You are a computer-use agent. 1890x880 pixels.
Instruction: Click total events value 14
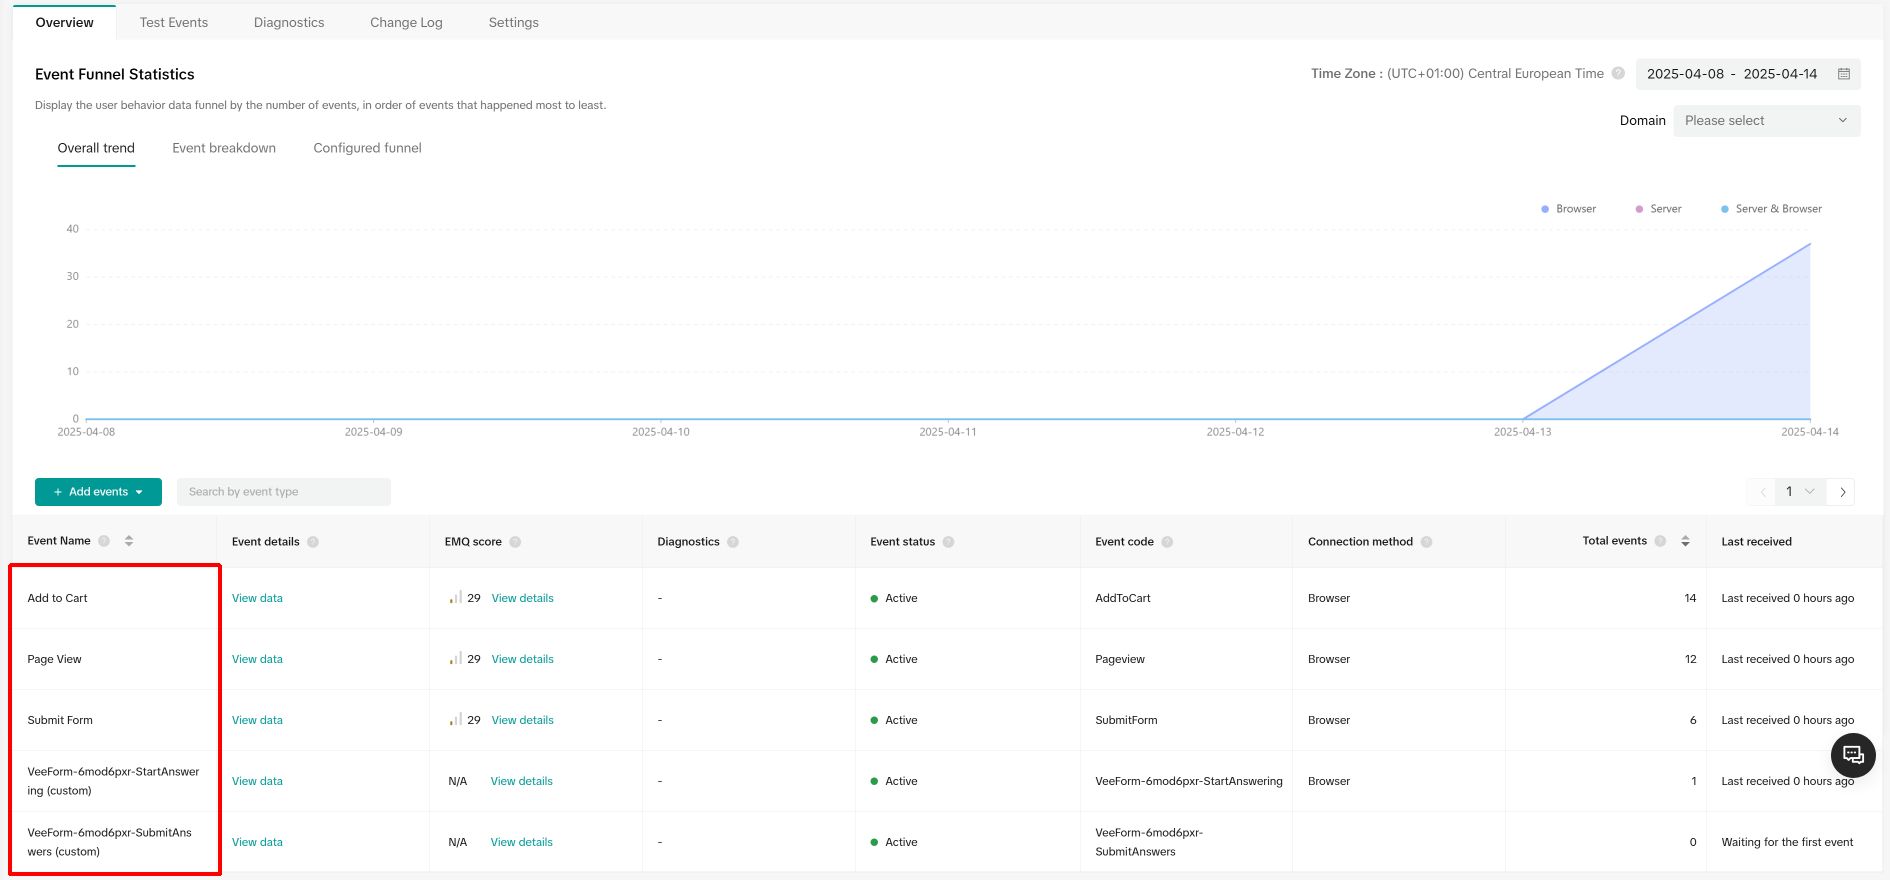pyautogui.click(x=1690, y=598)
